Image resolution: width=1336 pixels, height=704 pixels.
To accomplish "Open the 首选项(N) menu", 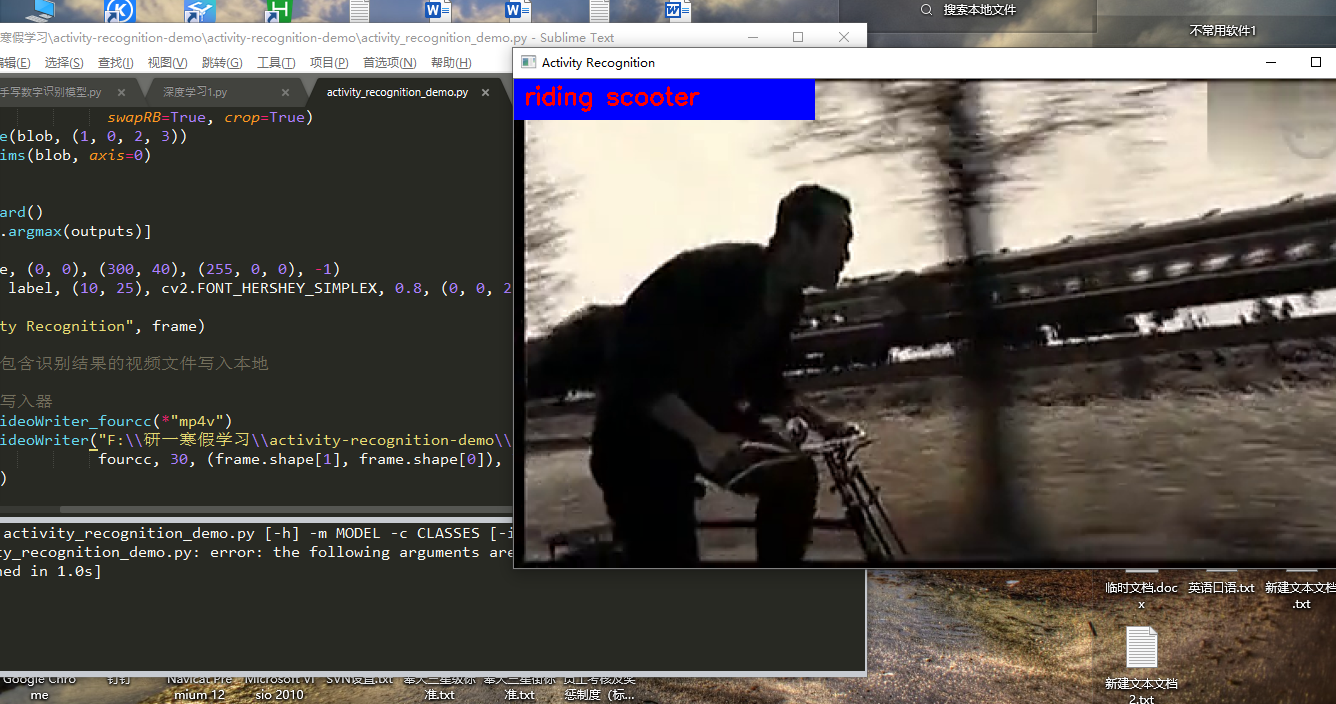I will click(x=388, y=63).
